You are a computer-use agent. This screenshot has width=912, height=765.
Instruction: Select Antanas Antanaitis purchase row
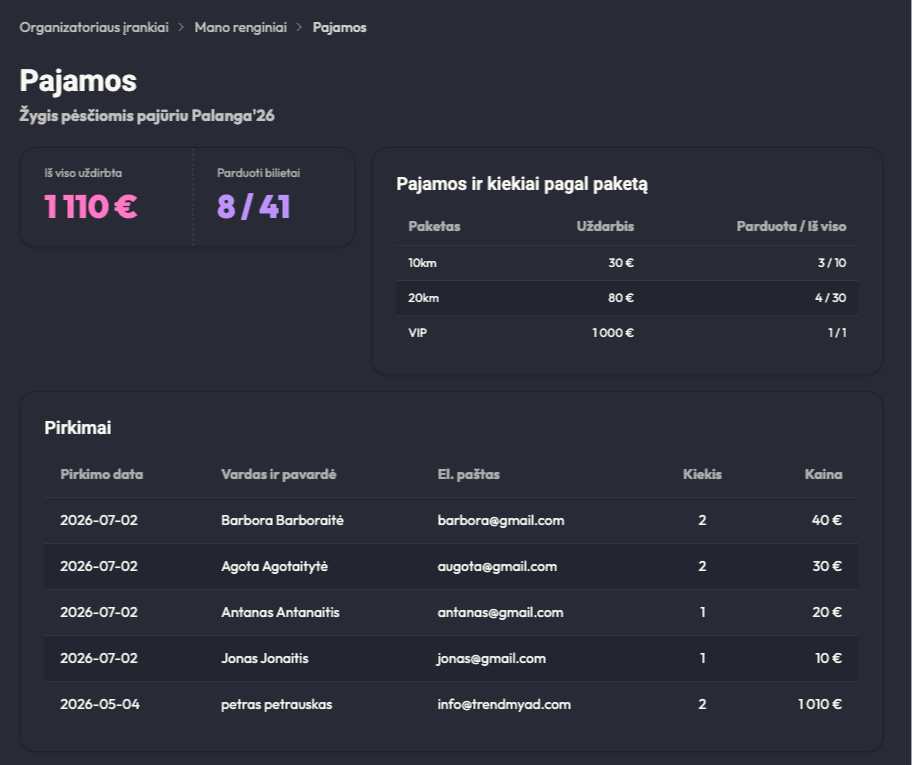click(451, 612)
